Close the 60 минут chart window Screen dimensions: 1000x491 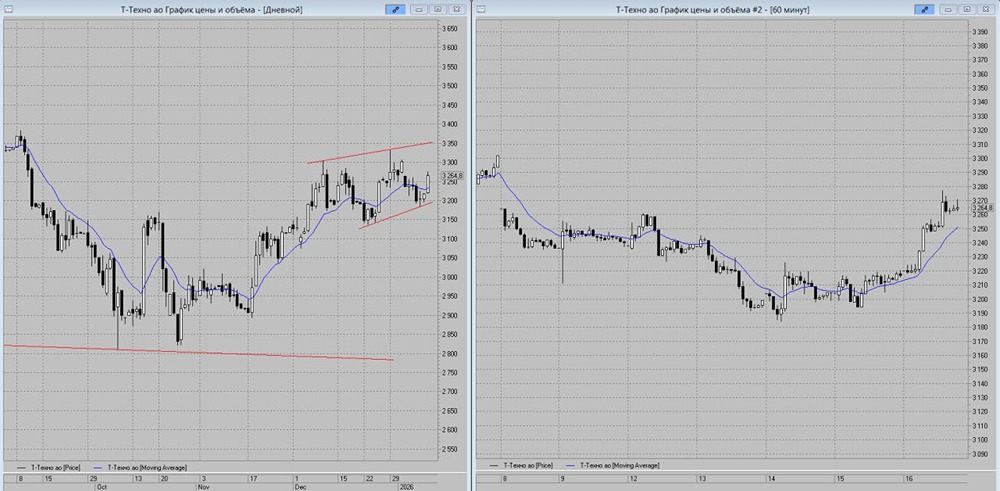click(986, 9)
